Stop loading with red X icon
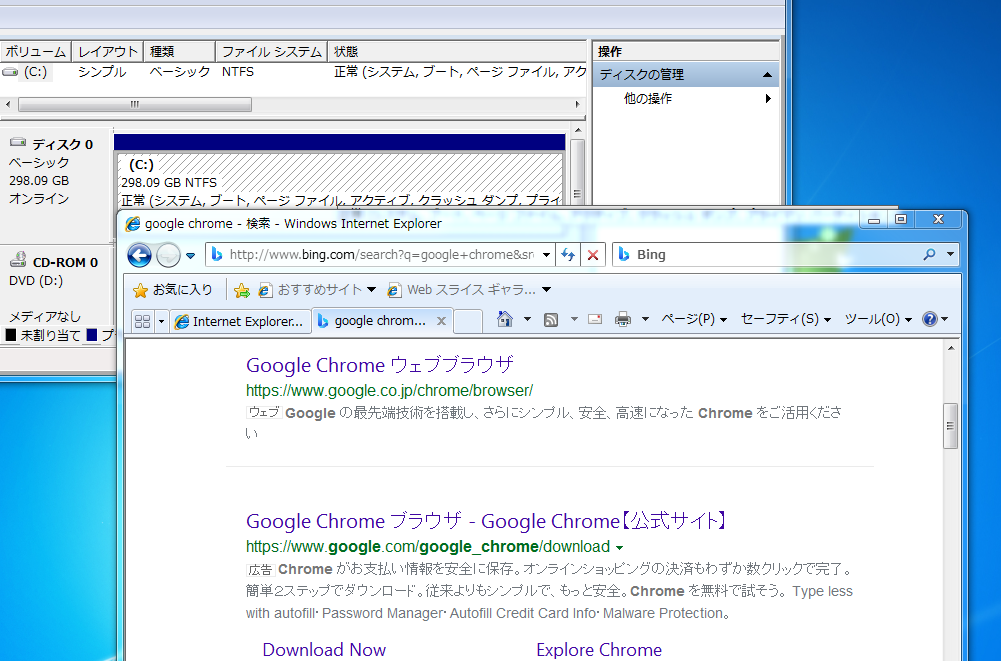 point(593,255)
